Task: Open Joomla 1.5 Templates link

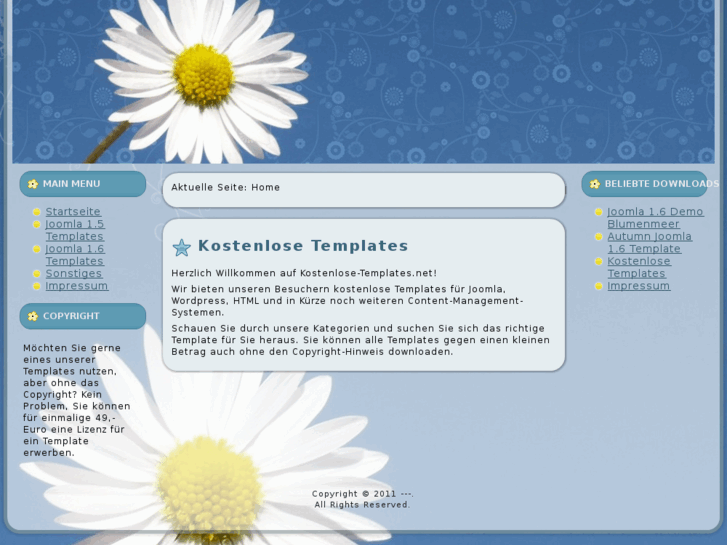Action: (75, 230)
